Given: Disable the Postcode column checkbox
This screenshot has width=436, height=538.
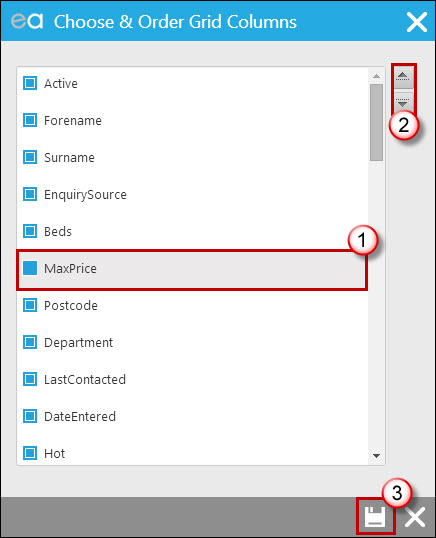Looking at the screenshot, I should point(30,305).
